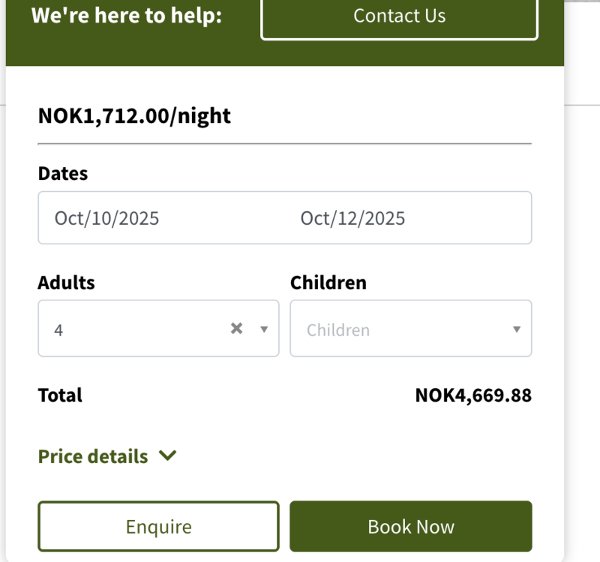Click the NOK1,712.00/night rate text
Viewport: 600px width, 562px height.
tap(134, 116)
